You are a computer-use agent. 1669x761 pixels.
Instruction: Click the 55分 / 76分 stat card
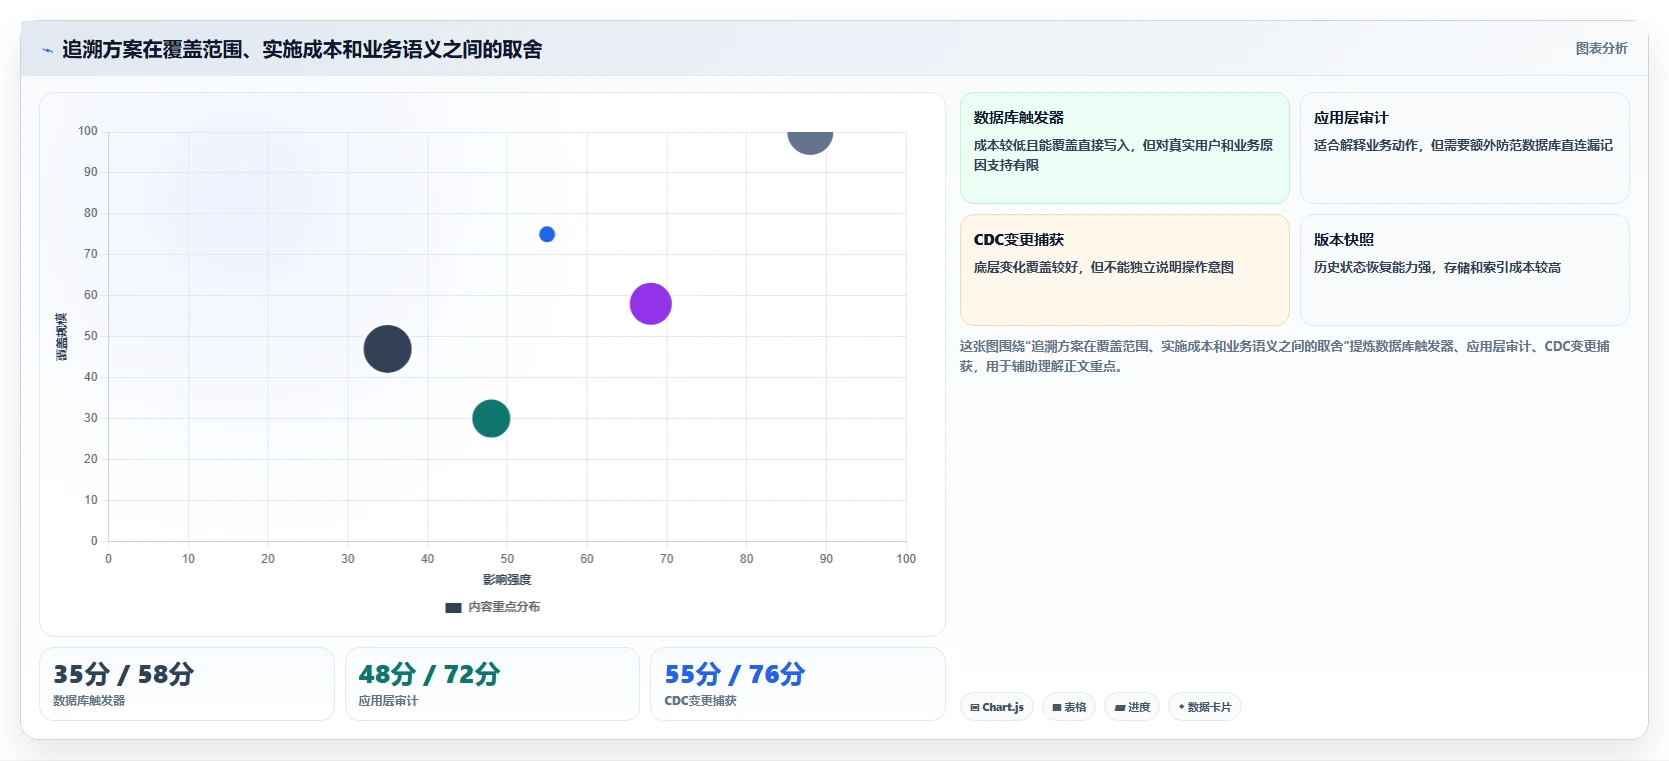pyautogui.click(x=798, y=684)
